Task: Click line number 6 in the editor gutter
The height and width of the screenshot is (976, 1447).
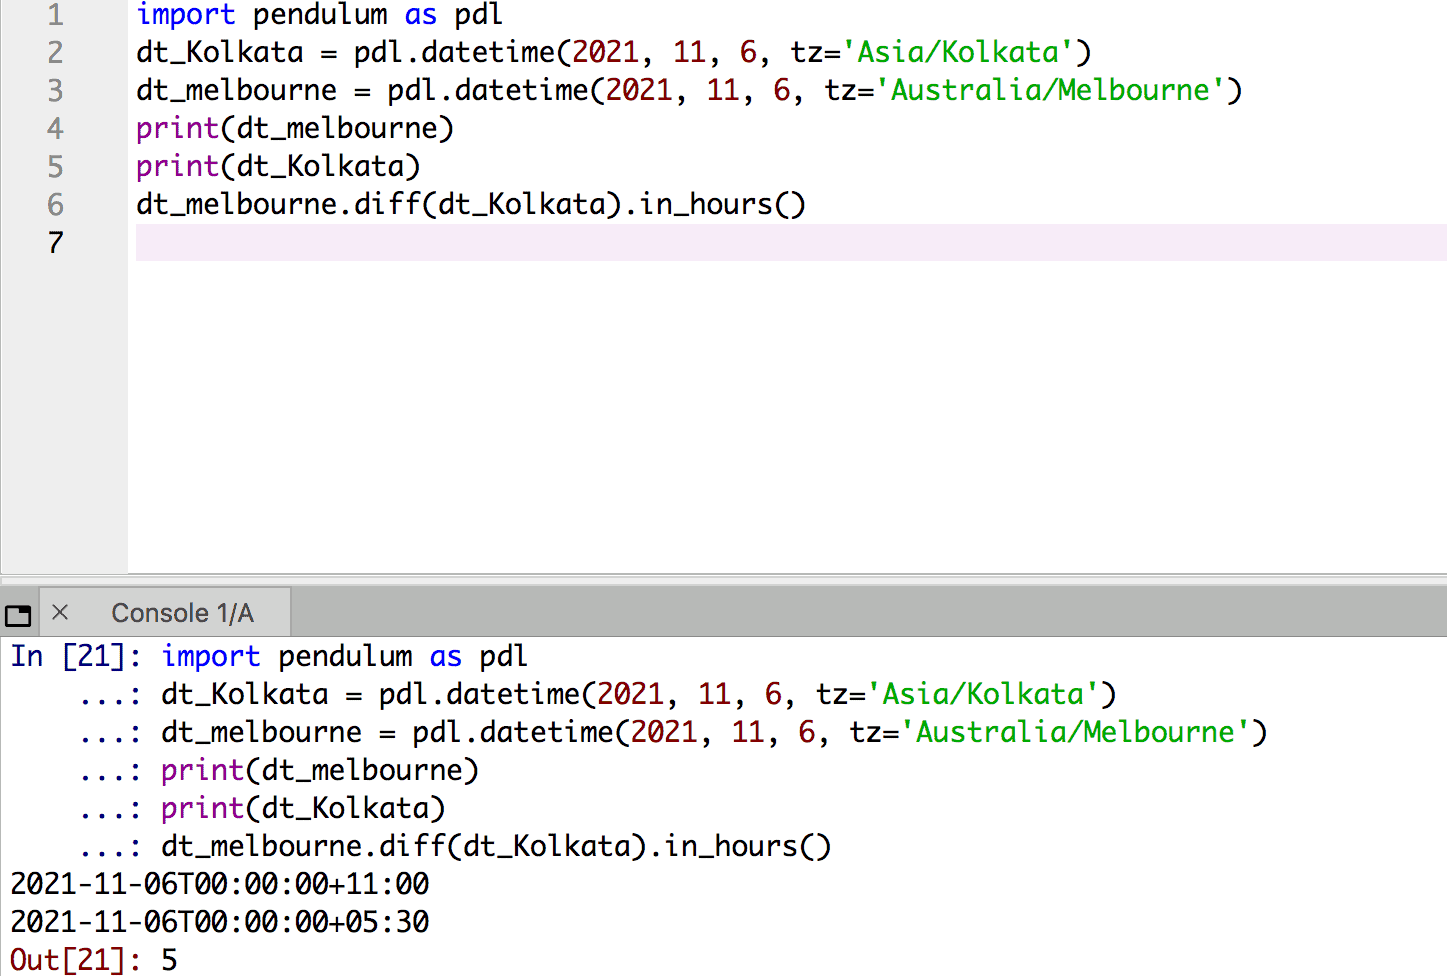Action: coord(56,204)
